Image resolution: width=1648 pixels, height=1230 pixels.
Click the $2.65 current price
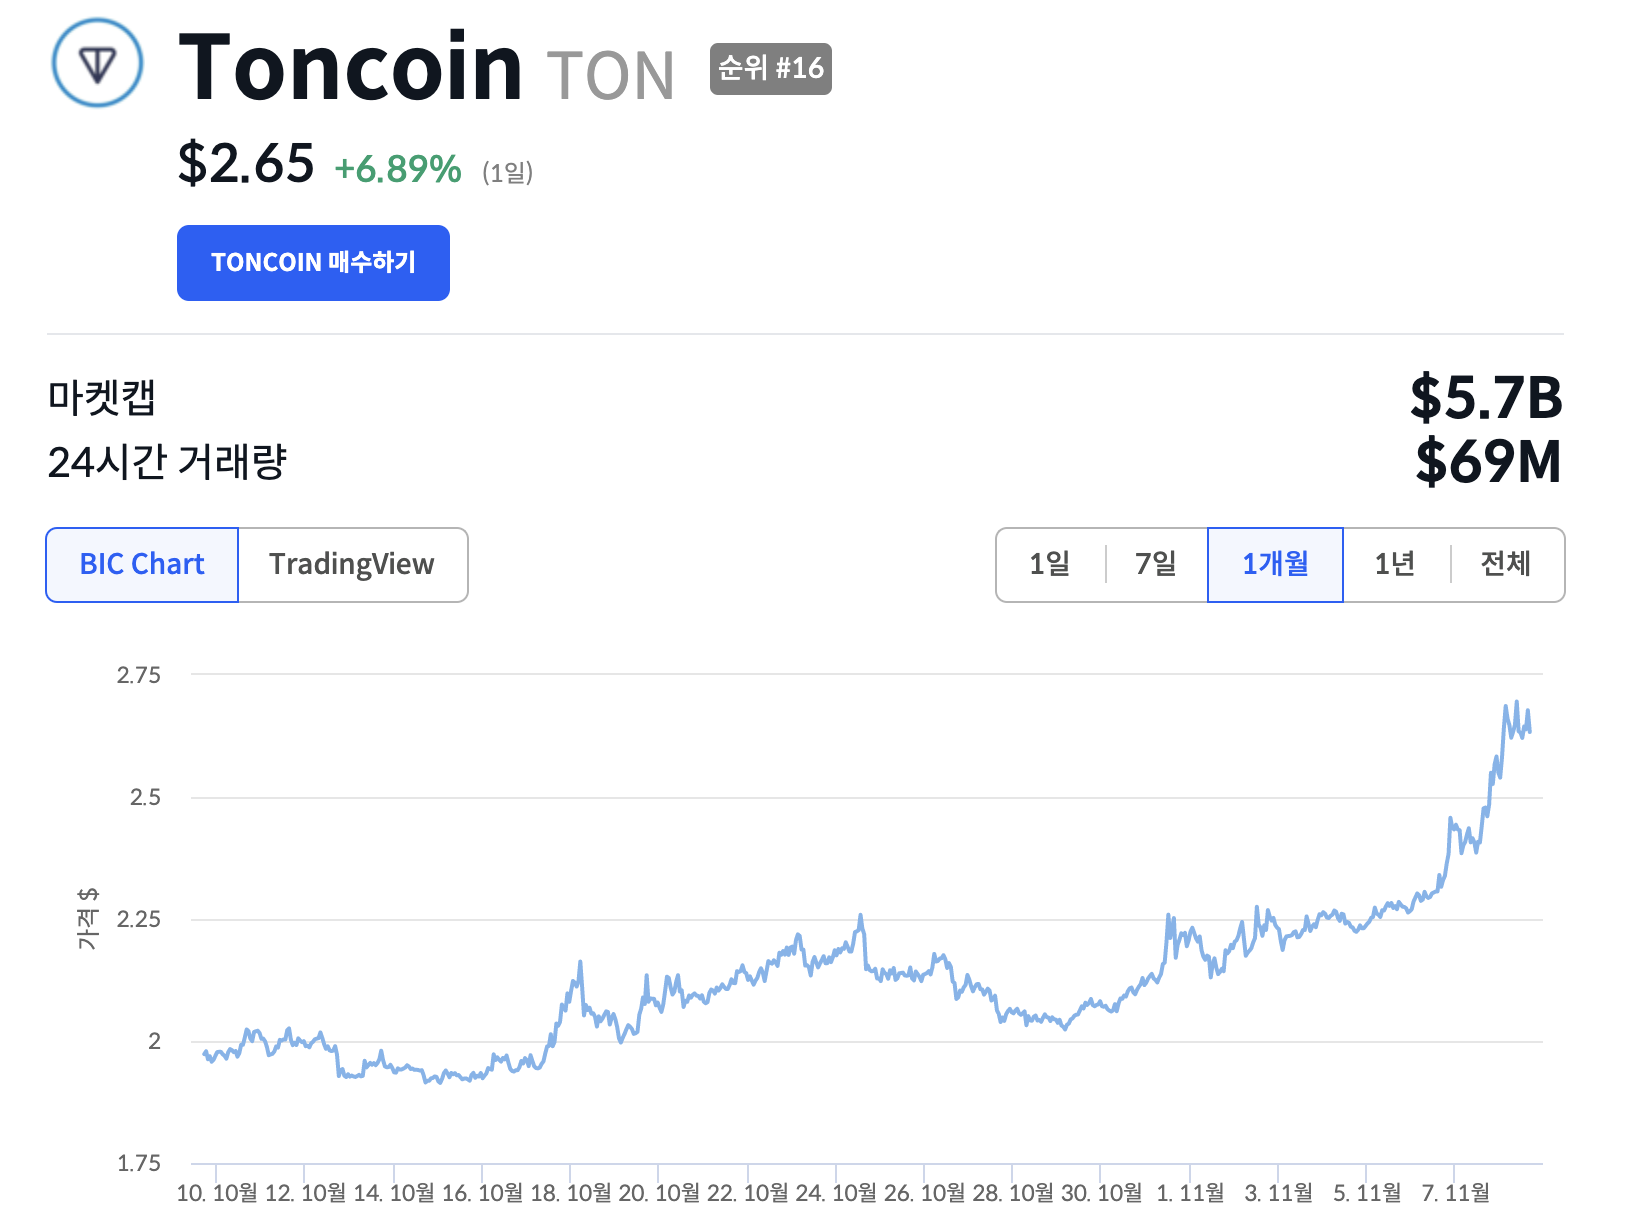click(x=246, y=163)
